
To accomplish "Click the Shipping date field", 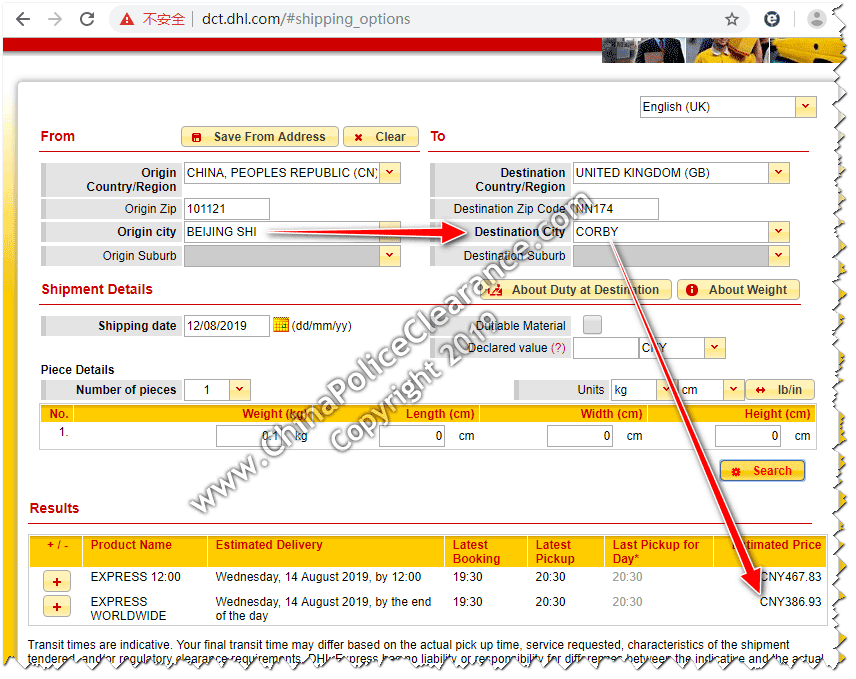I will pos(227,326).
